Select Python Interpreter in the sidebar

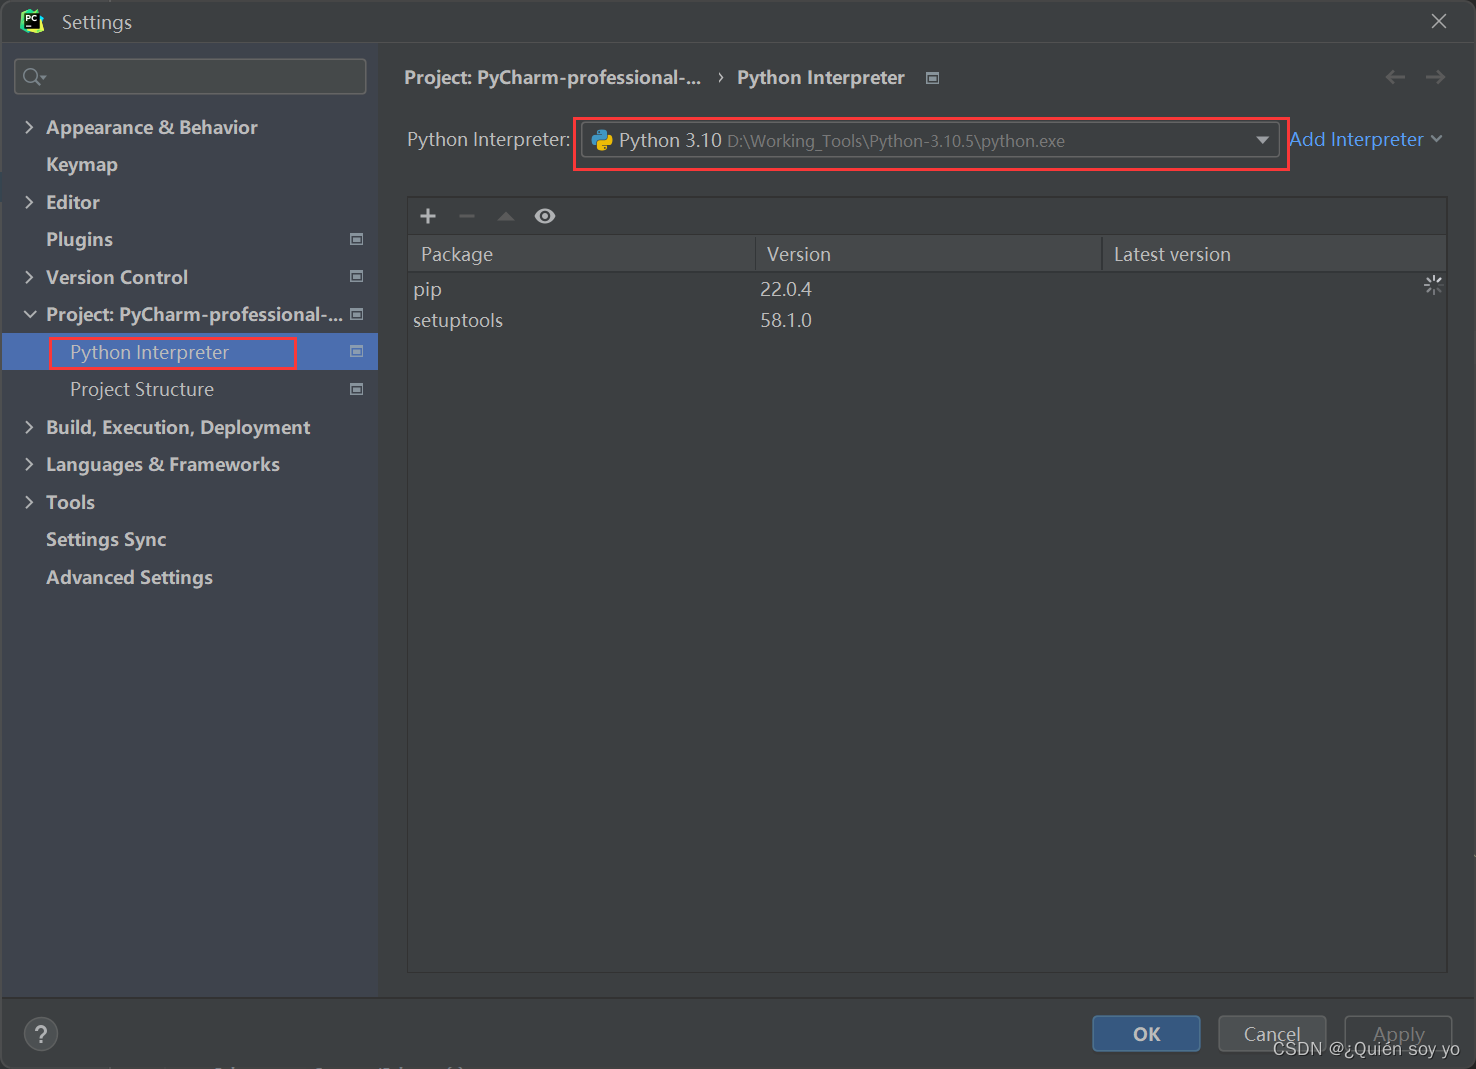tap(149, 352)
